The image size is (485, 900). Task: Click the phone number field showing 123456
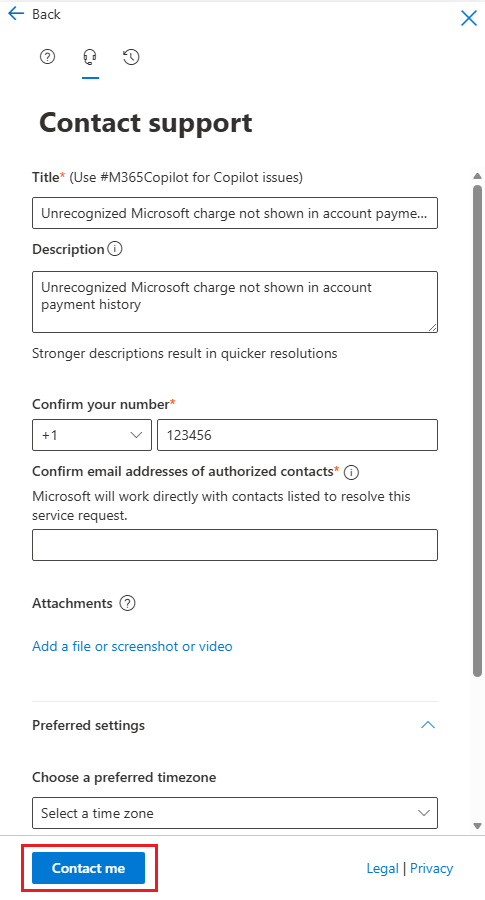297,435
